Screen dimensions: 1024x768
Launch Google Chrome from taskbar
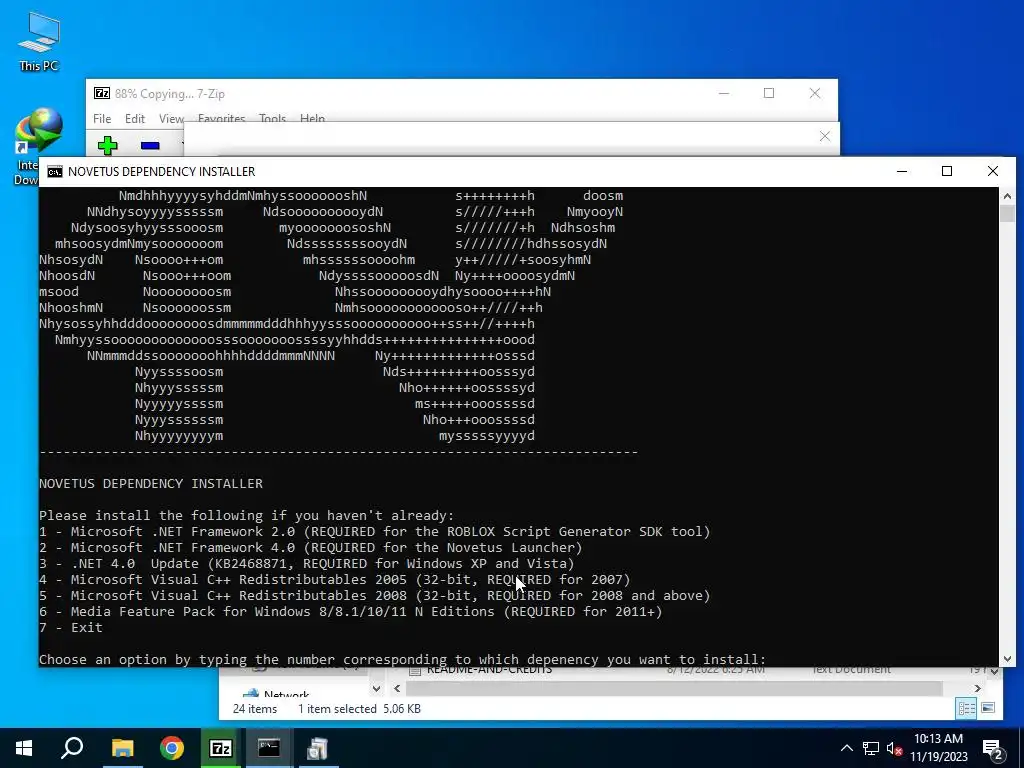172,748
